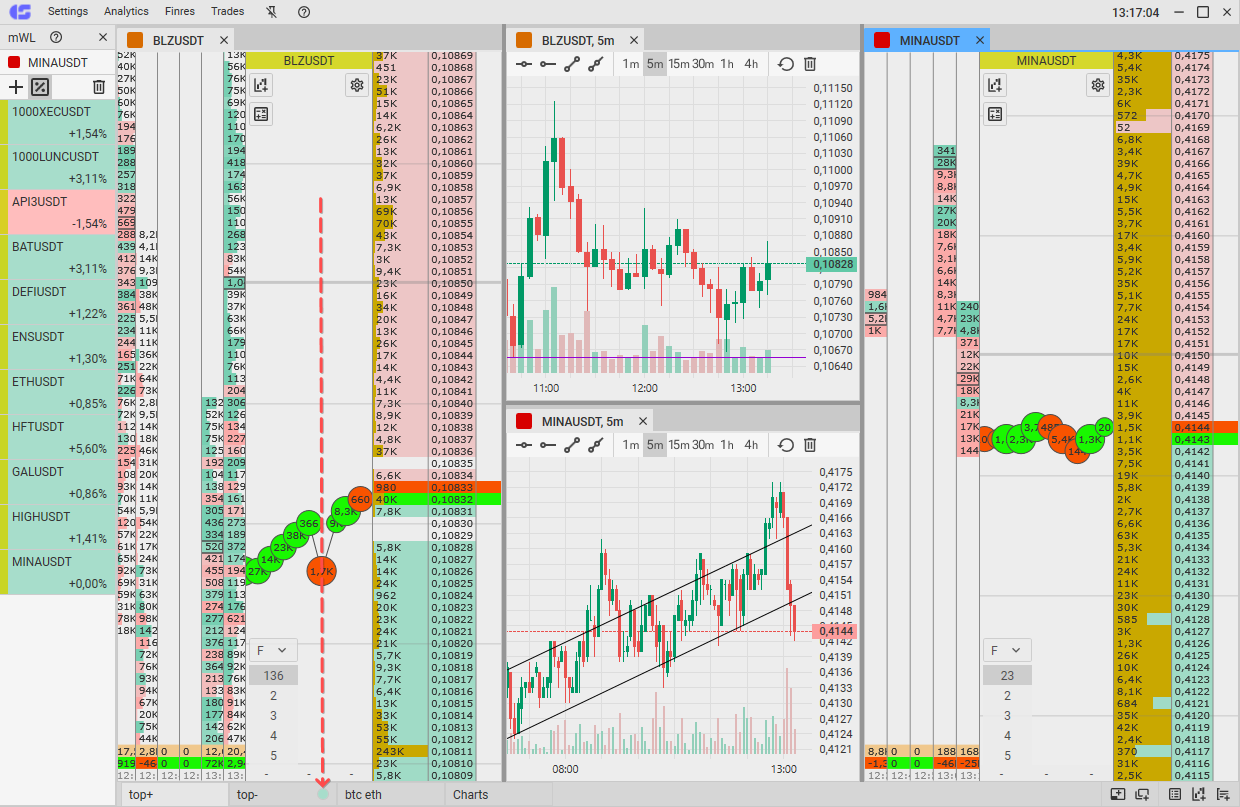Open calculator icon in MINAUSDT order book
This screenshot has height=807, width=1240.
(x=994, y=114)
